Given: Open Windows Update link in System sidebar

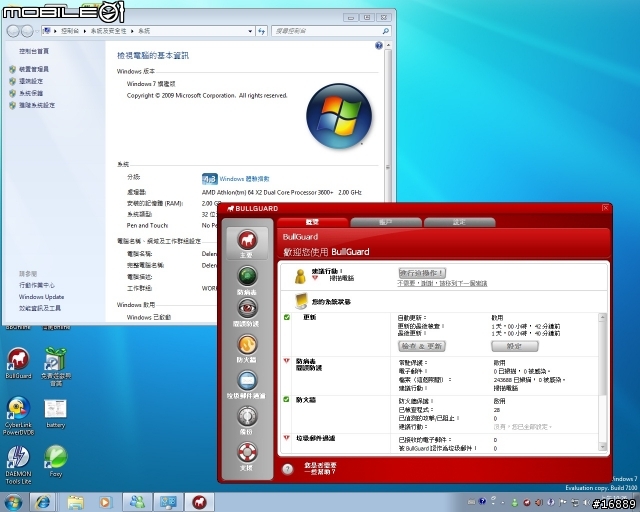Looking at the screenshot, I should pyautogui.click(x=41, y=297).
